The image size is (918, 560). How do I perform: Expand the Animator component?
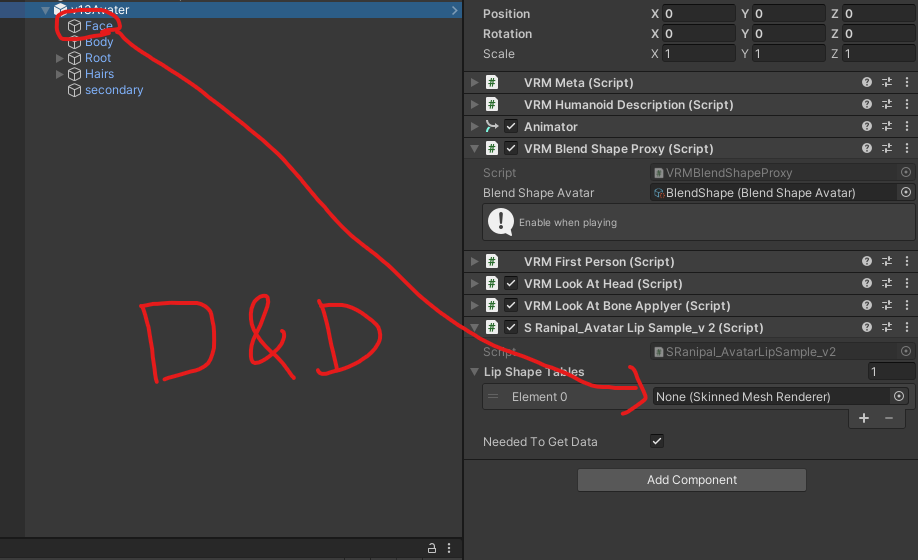pos(475,126)
